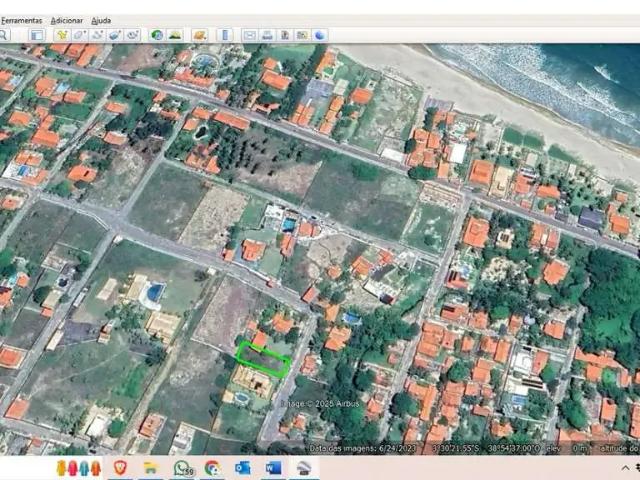Open WhatsApp from the taskbar
Image resolution: width=640 pixels, height=480 pixels.
[182, 467]
